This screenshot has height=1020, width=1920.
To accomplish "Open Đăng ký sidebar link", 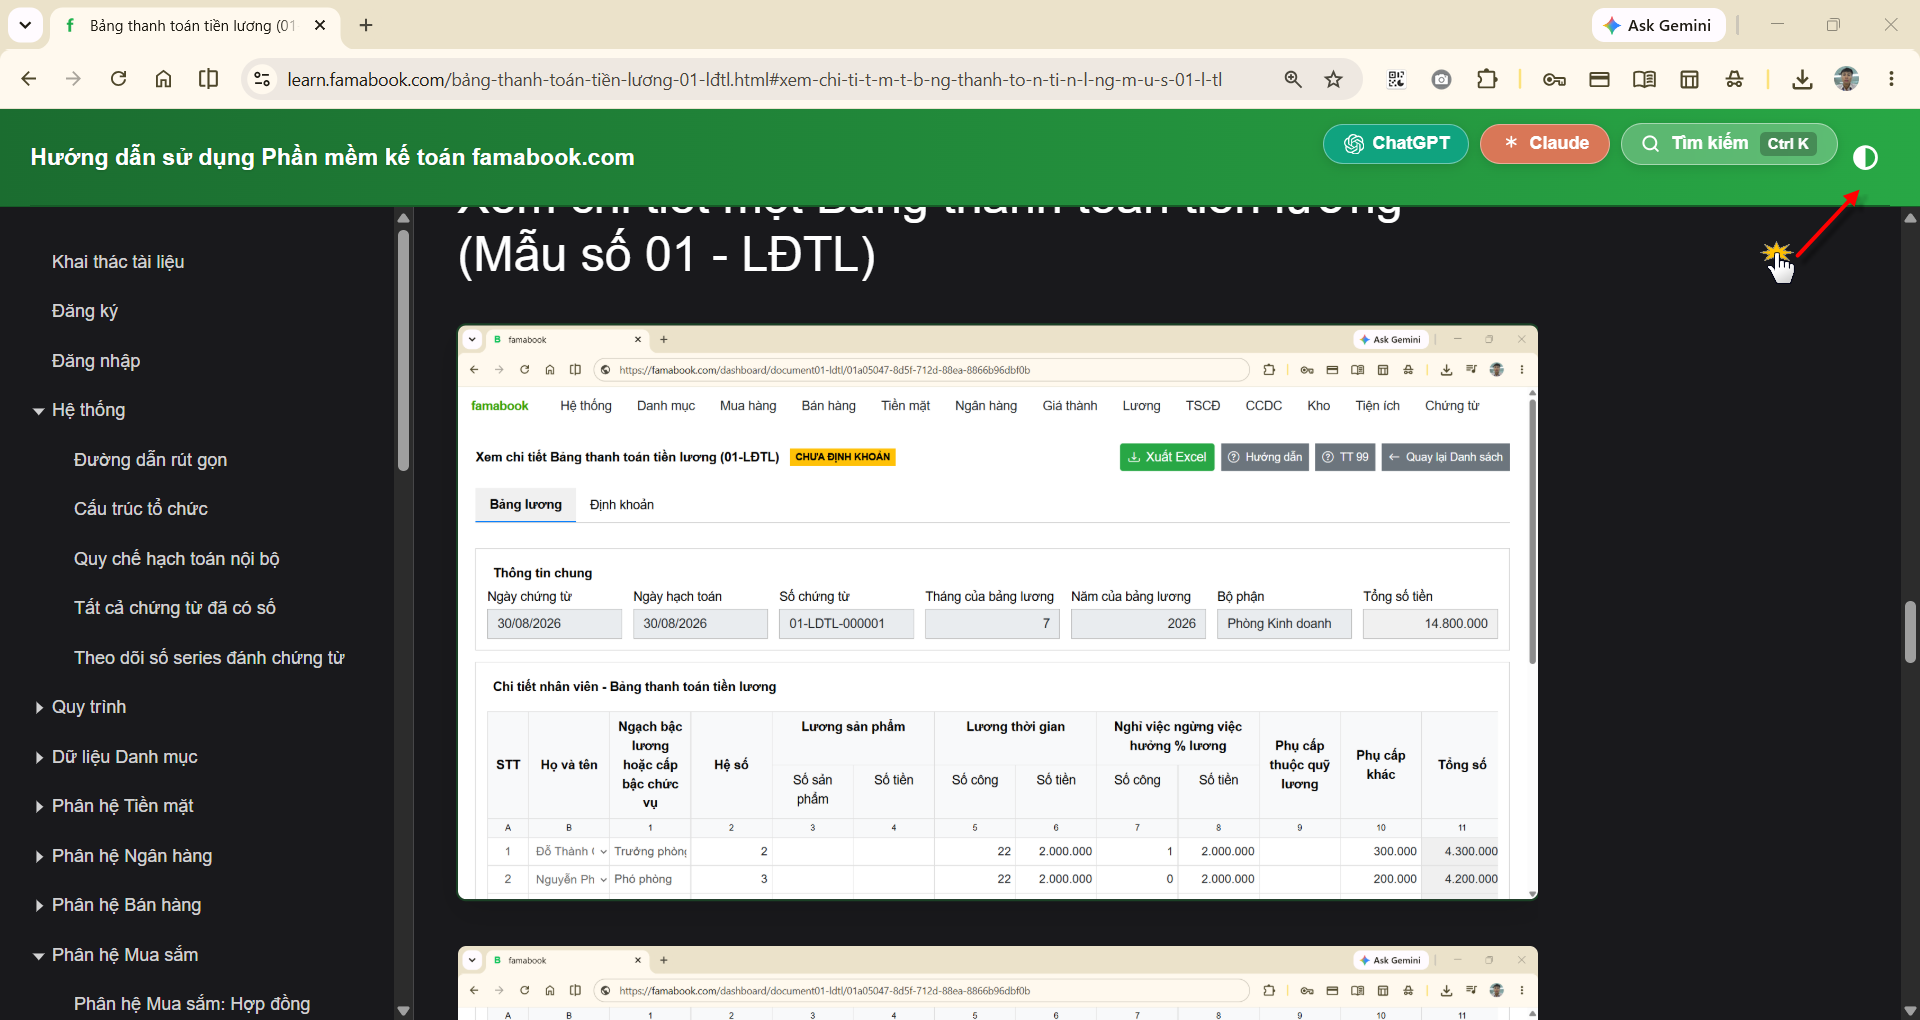I will (x=85, y=311).
